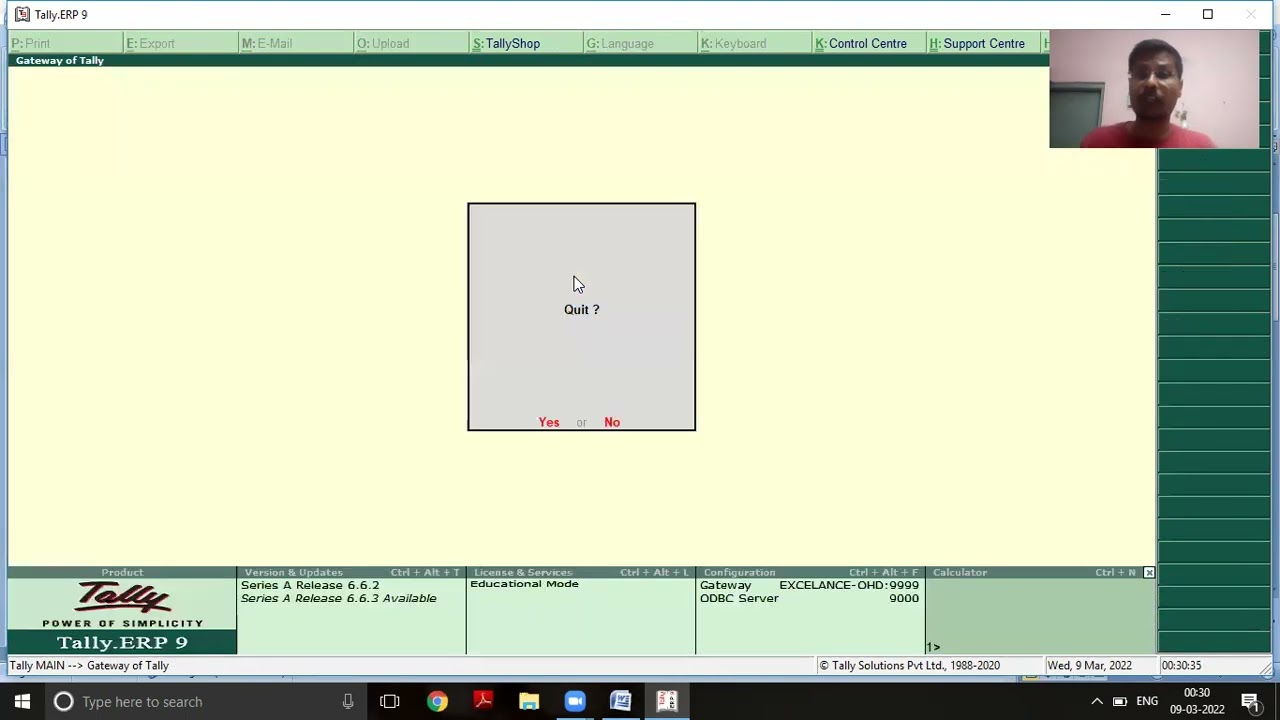Open Google Chrome from the taskbar

click(437, 701)
